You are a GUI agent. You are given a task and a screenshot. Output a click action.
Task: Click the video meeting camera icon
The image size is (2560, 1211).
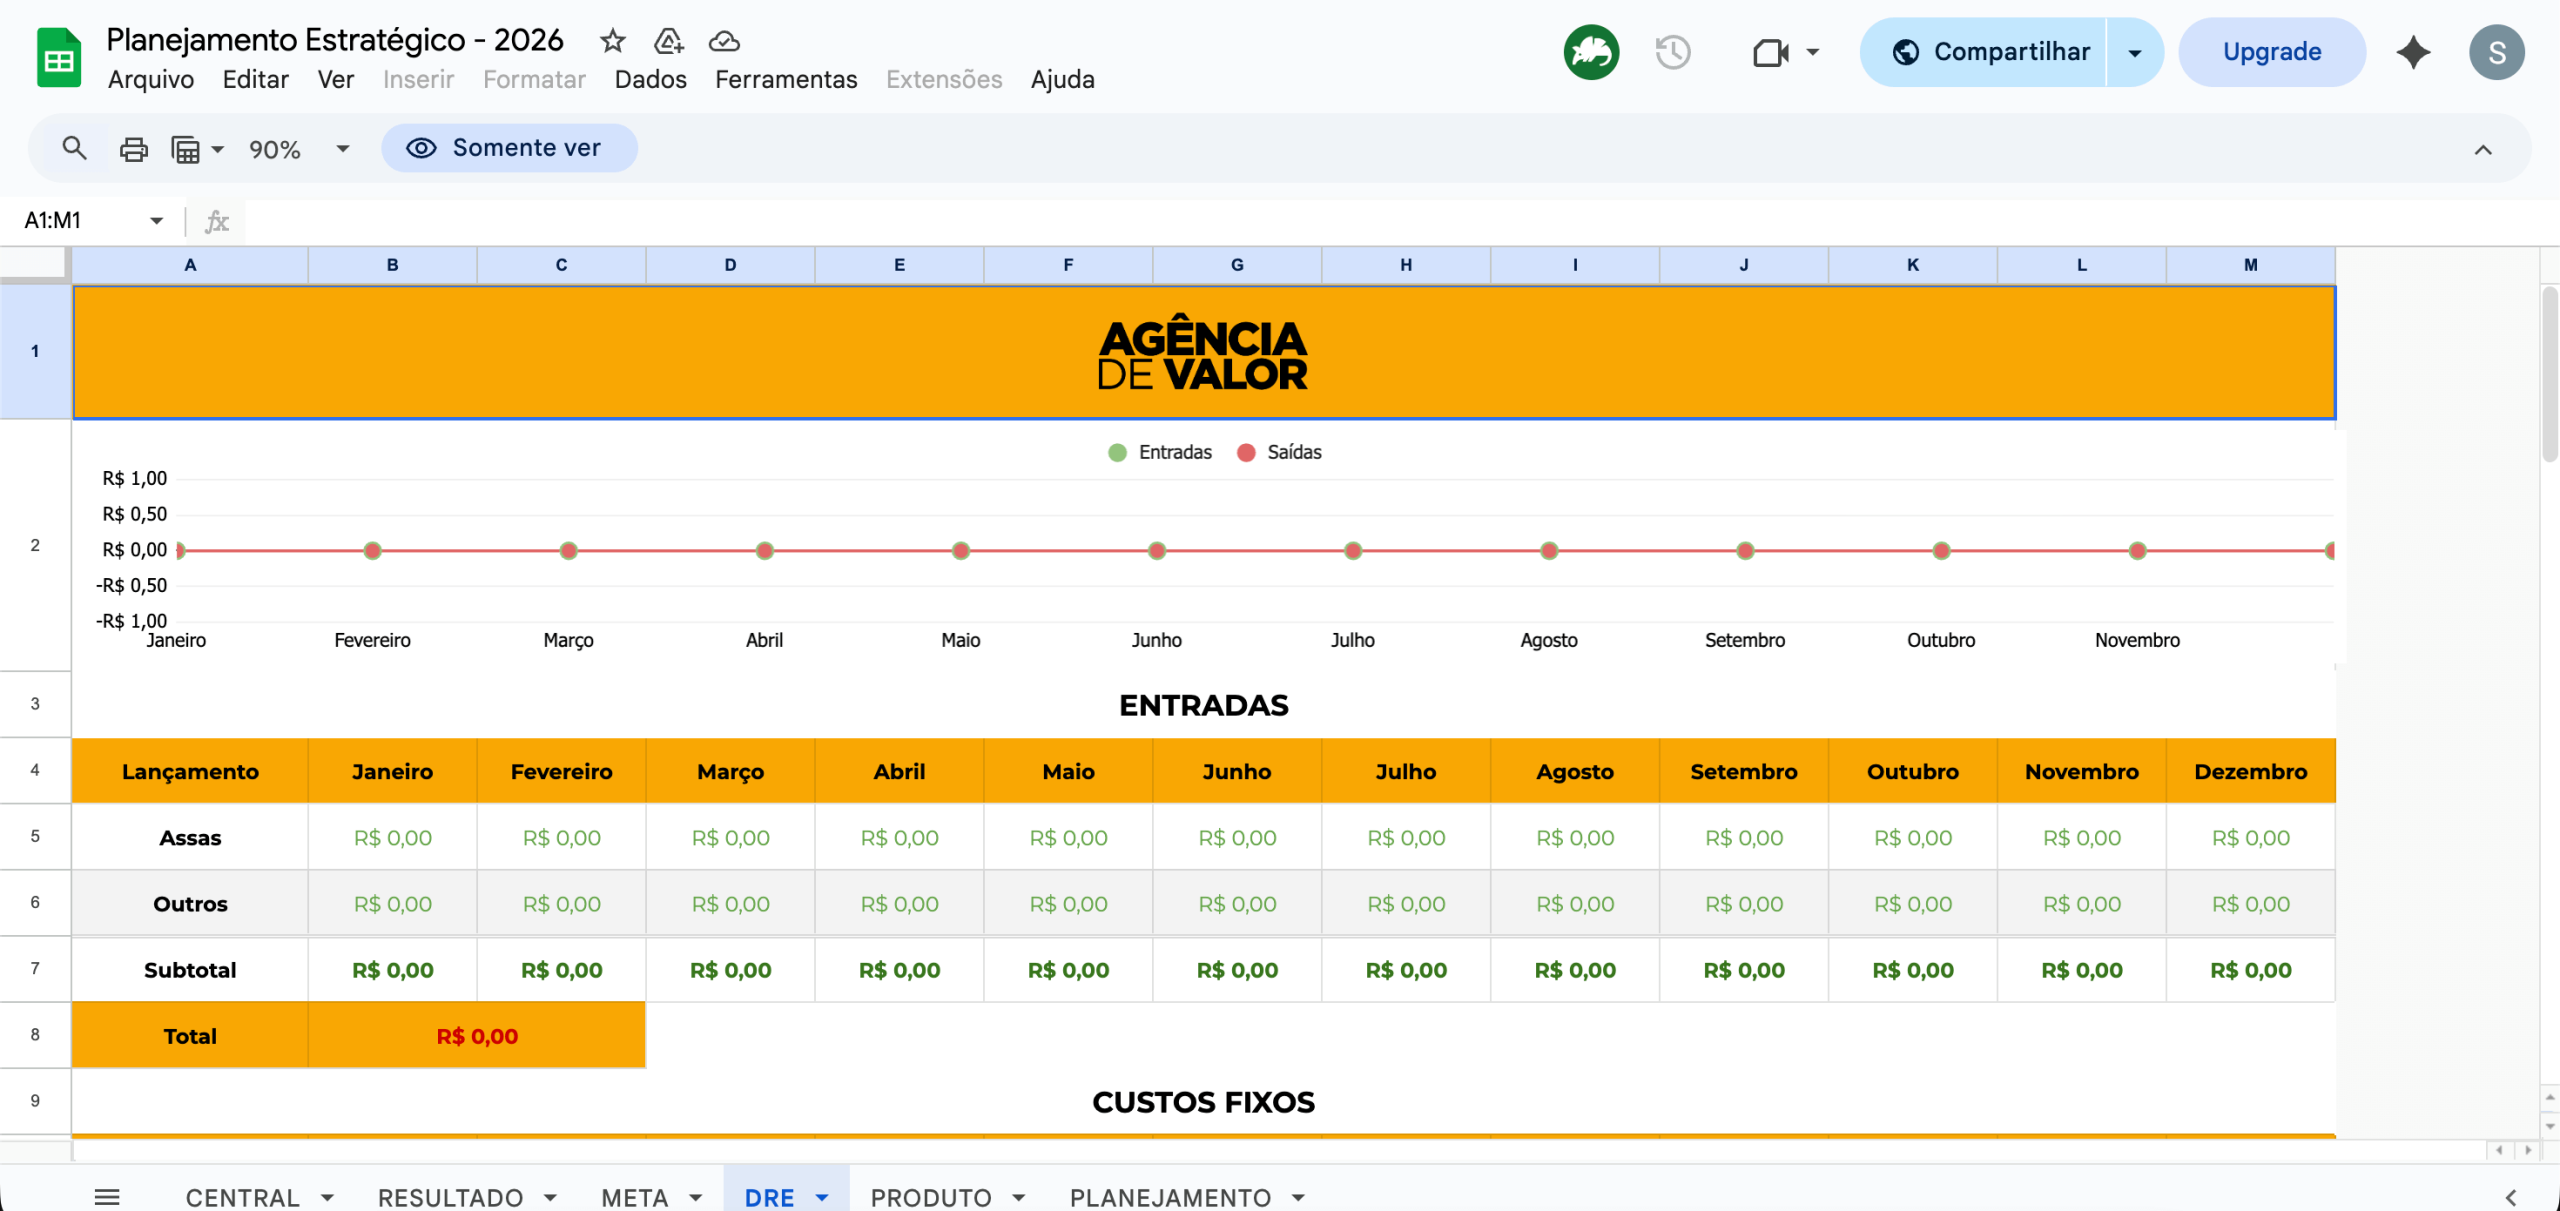pos(1770,52)
